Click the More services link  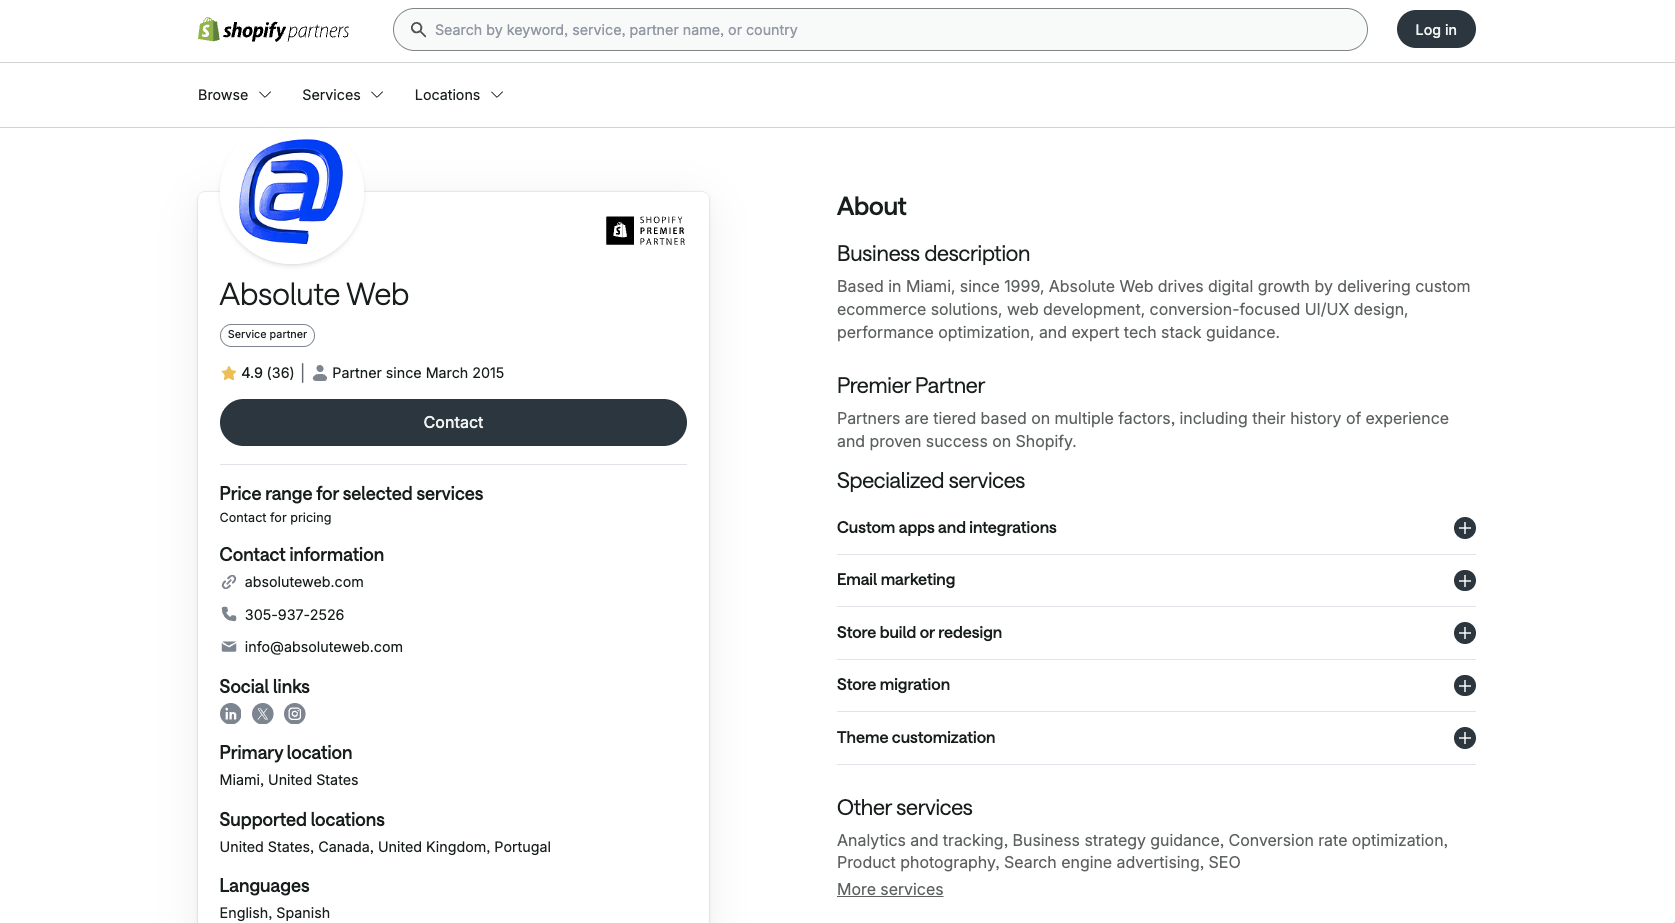pyautogui.click(x=889, y=888)
